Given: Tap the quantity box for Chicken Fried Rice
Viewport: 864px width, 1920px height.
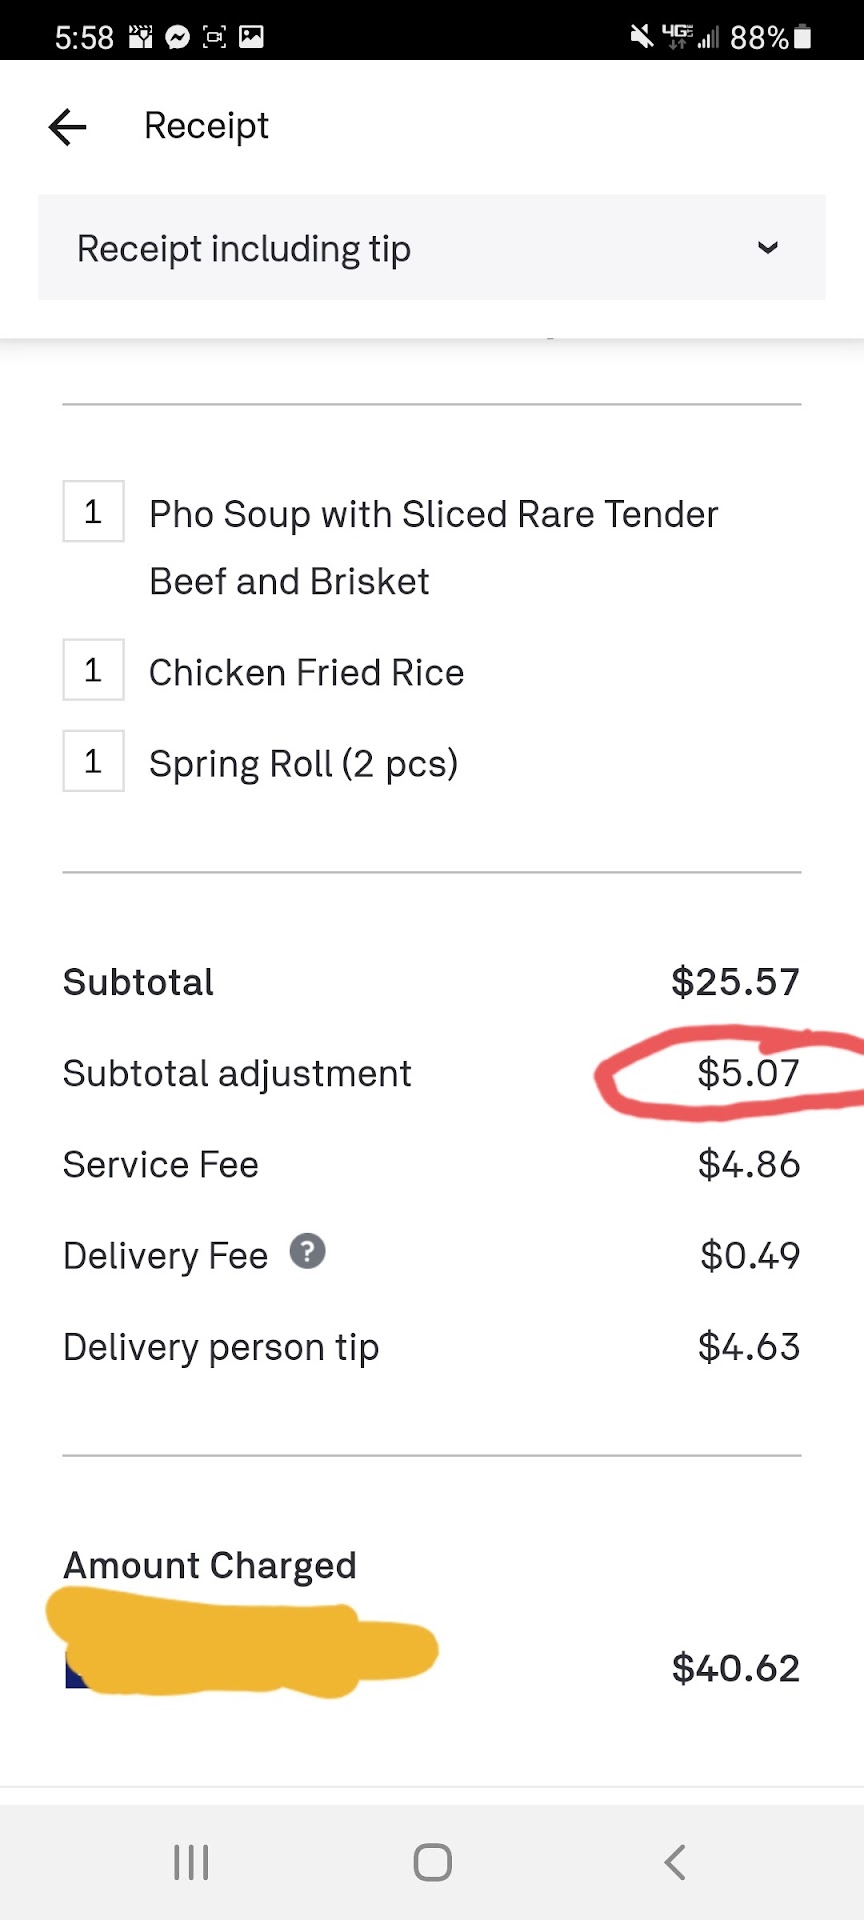Looking at the screenshot, I should (x=93, y=670).
